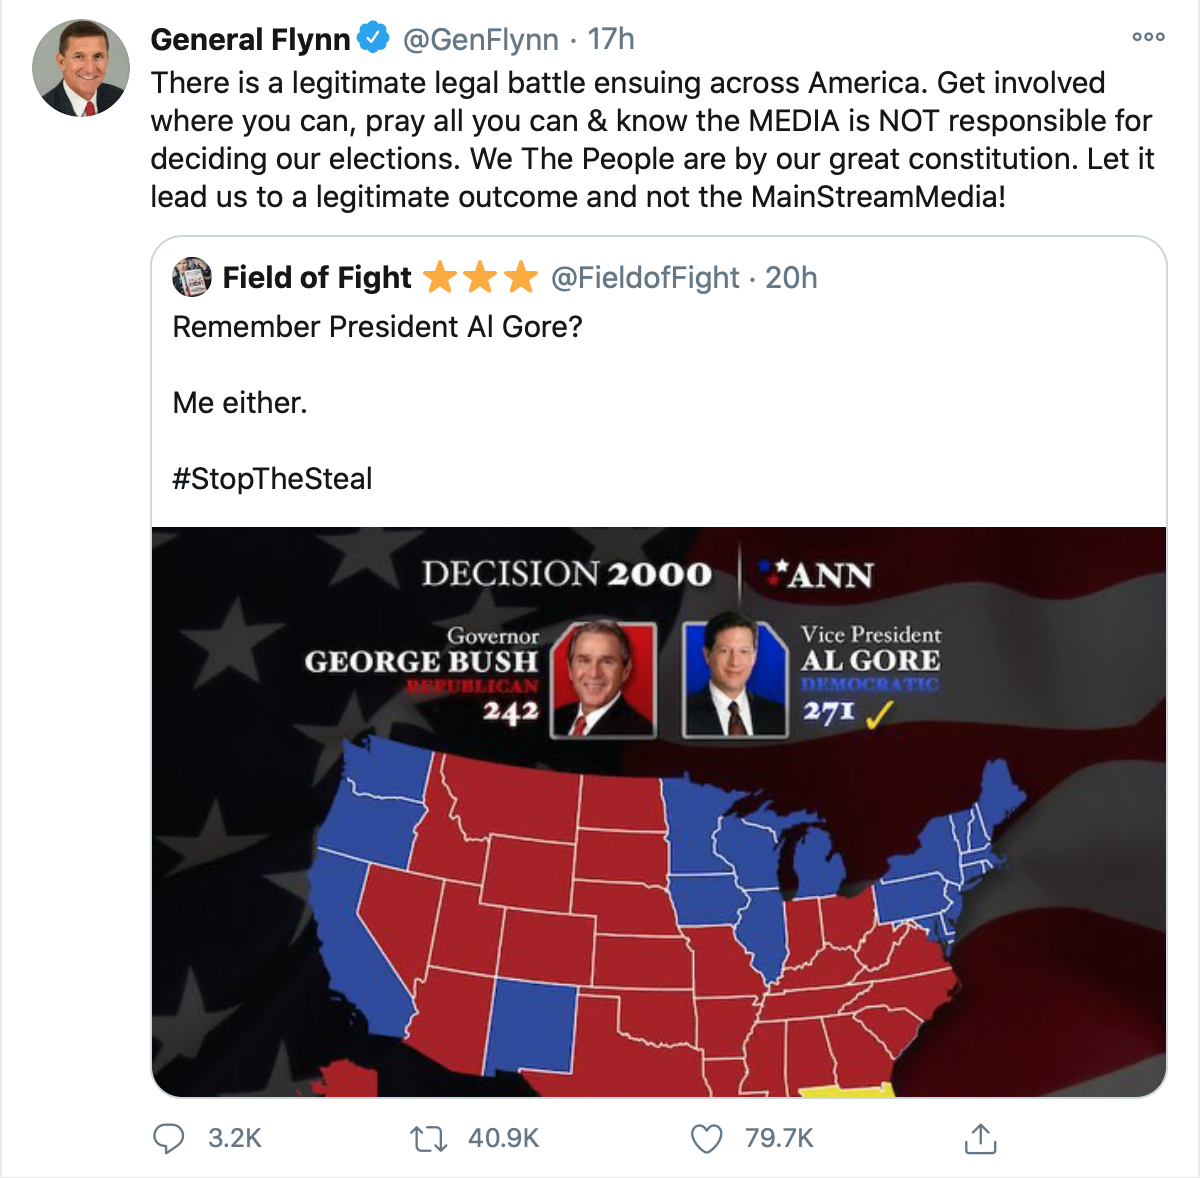Click the quoted tweet text "Remember President Al Gore?"
The image size is (1202, 1178).
tap(377, 327)
